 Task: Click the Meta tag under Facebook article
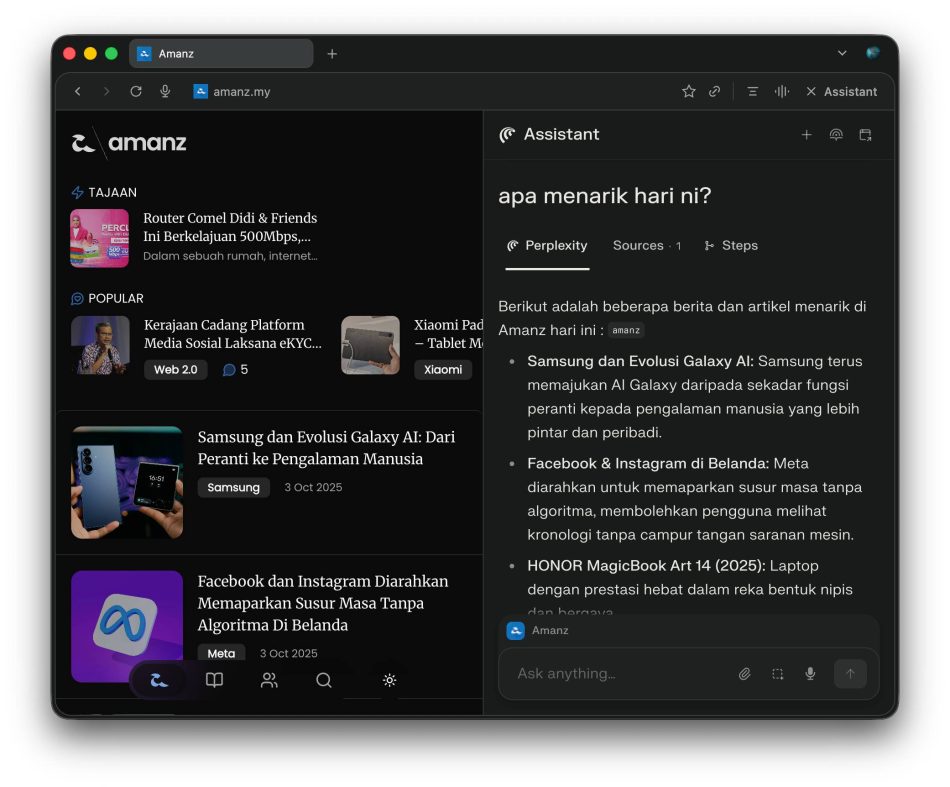click(x=221, y=653)
